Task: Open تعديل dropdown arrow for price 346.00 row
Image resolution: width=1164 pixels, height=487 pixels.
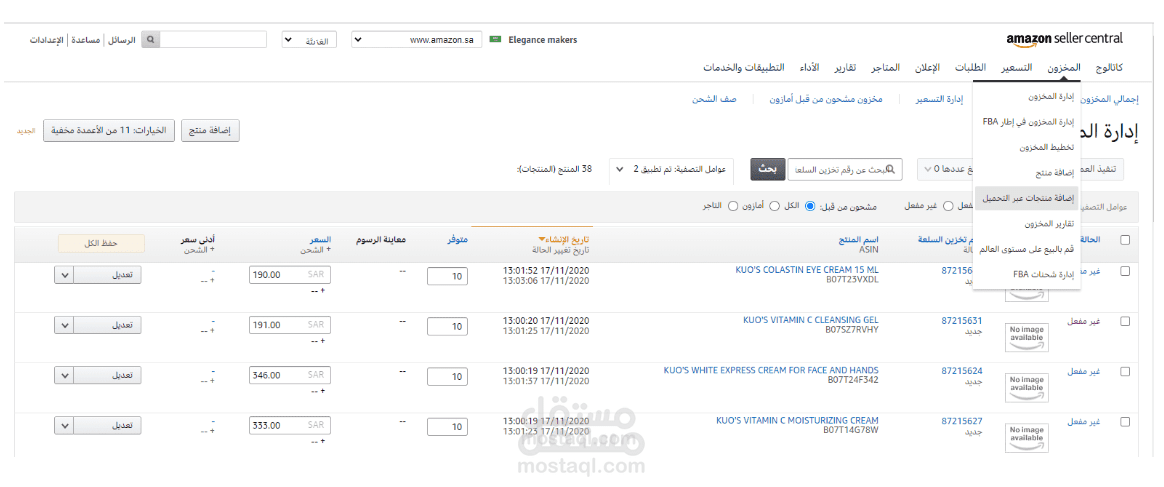Action: [x=65, y=375]
